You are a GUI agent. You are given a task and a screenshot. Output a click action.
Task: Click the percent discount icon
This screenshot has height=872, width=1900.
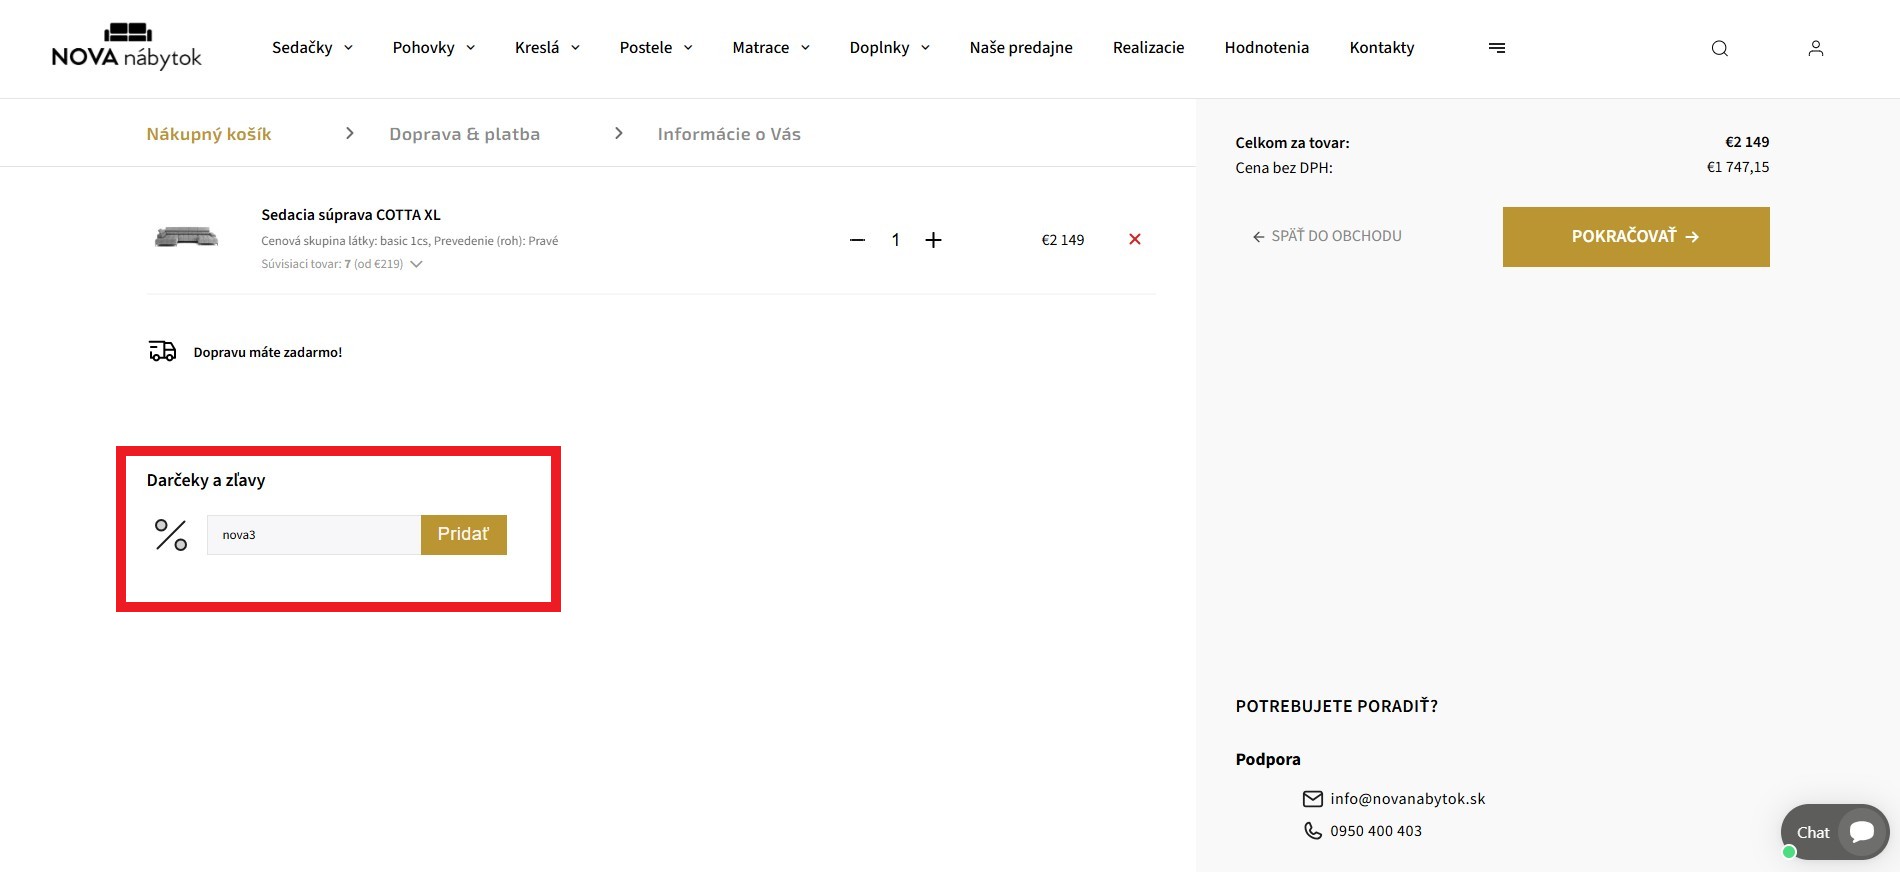click(171, 535)
